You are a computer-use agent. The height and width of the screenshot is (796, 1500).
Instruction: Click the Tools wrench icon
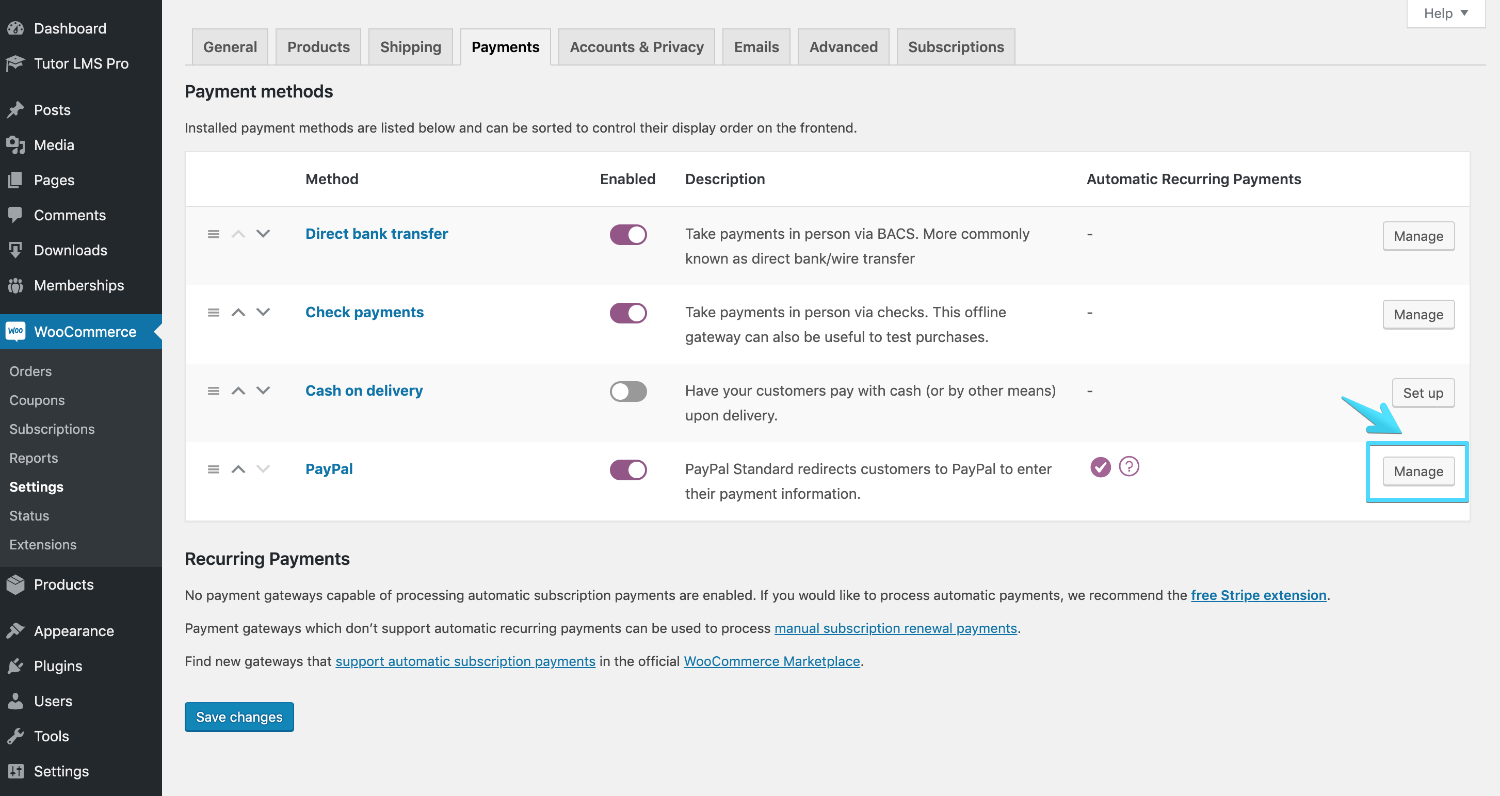tap(15, 736)
